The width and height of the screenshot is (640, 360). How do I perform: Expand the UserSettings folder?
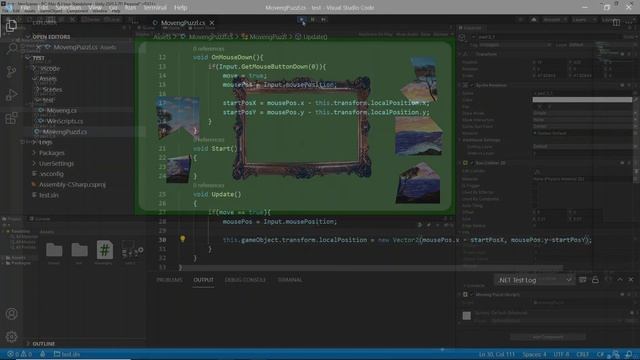point(56,164)
